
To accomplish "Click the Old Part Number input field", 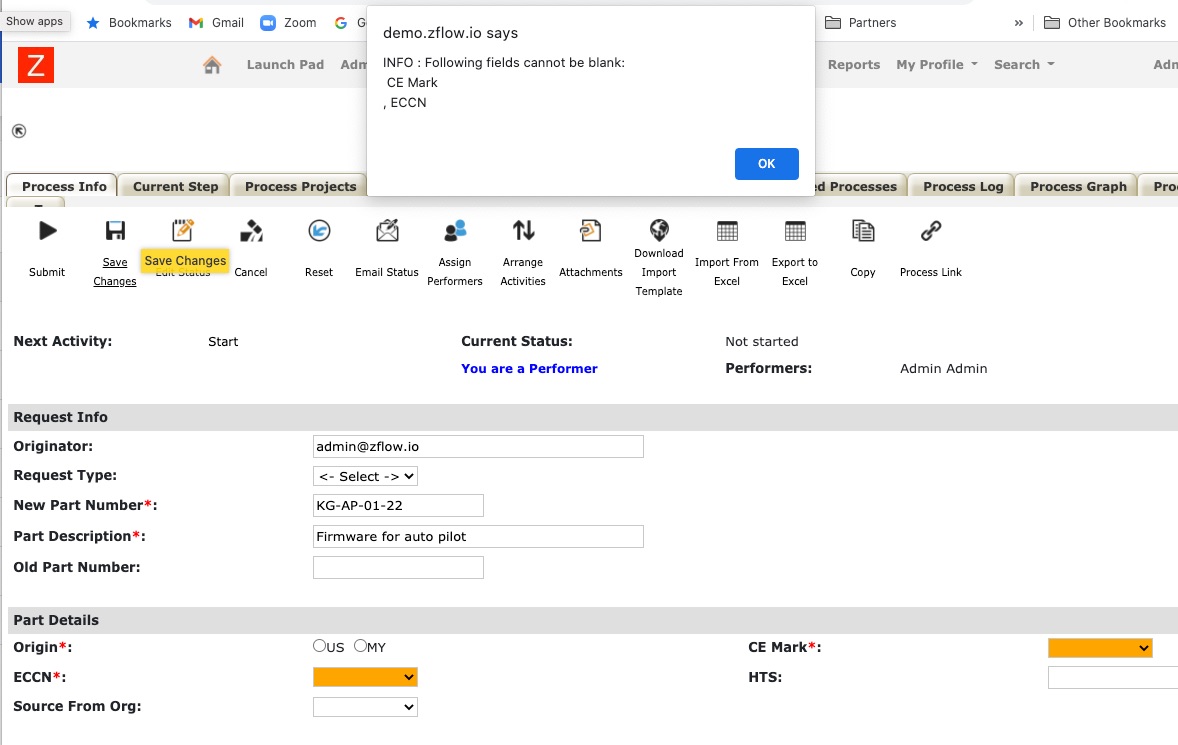I will coord(398,567).
